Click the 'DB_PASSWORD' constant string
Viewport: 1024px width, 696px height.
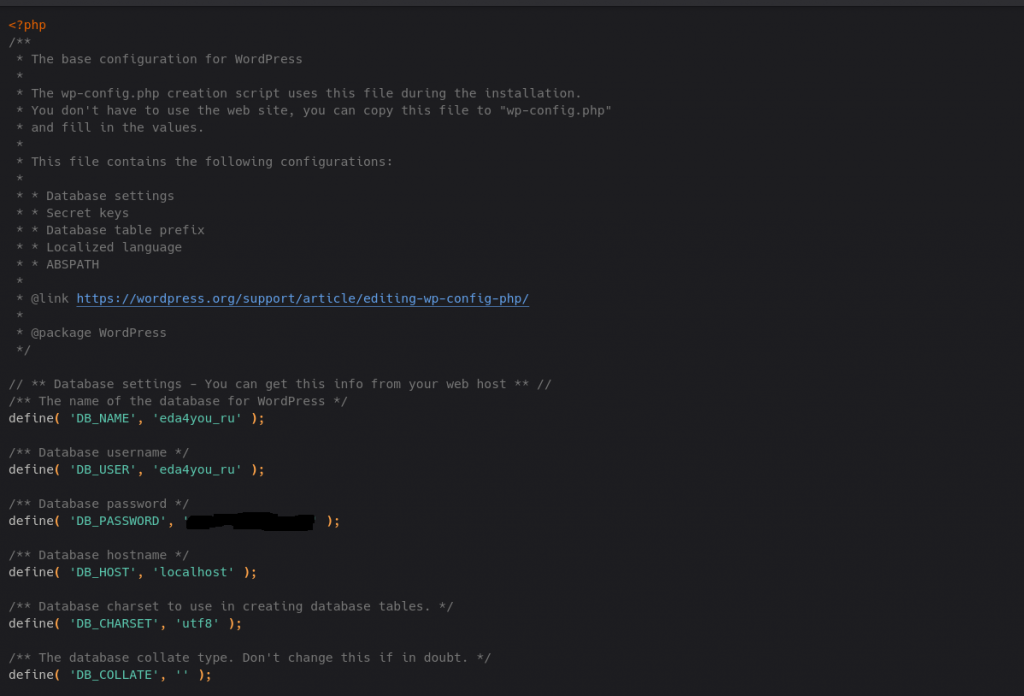click(118, 521)
